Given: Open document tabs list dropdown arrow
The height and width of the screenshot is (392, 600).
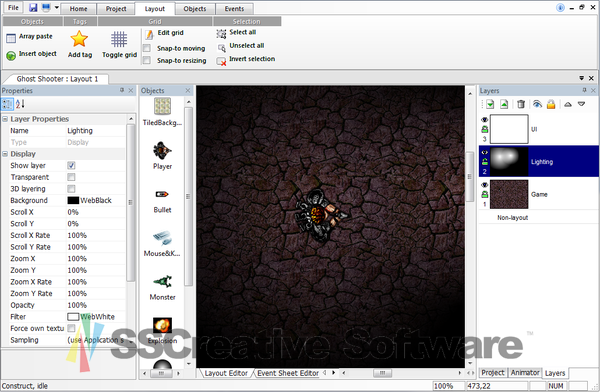Looking at the screenshot, I should 581,78.
